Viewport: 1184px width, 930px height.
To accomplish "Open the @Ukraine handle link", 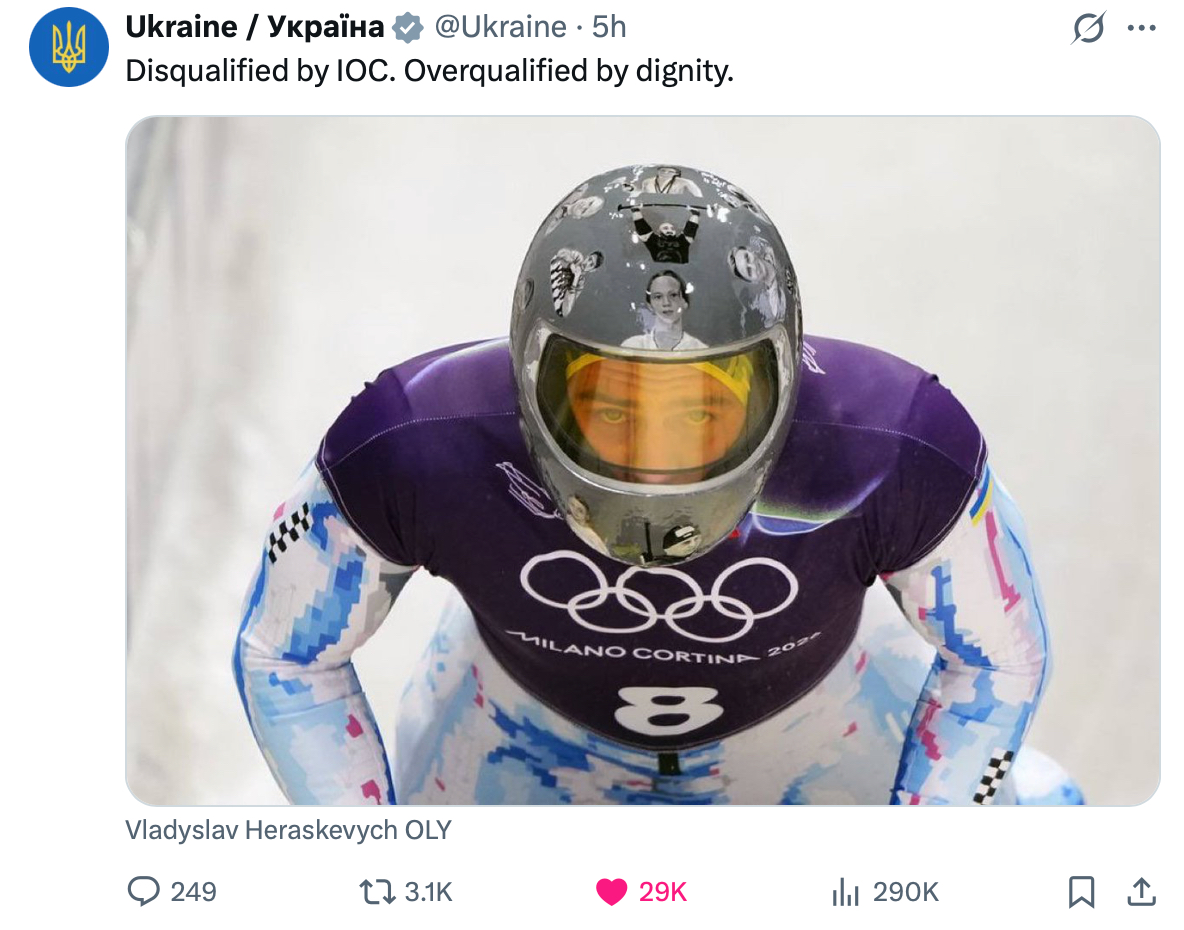I will tap(501, 27).
